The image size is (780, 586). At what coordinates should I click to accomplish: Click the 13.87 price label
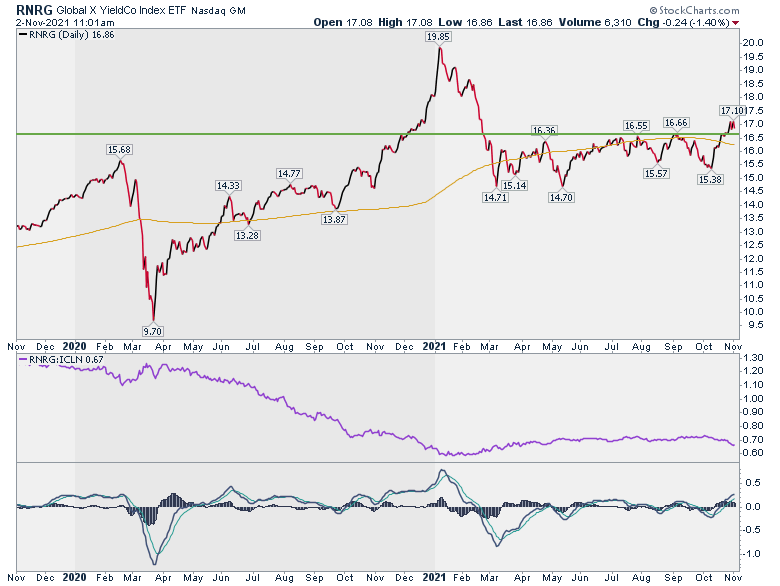334,219
